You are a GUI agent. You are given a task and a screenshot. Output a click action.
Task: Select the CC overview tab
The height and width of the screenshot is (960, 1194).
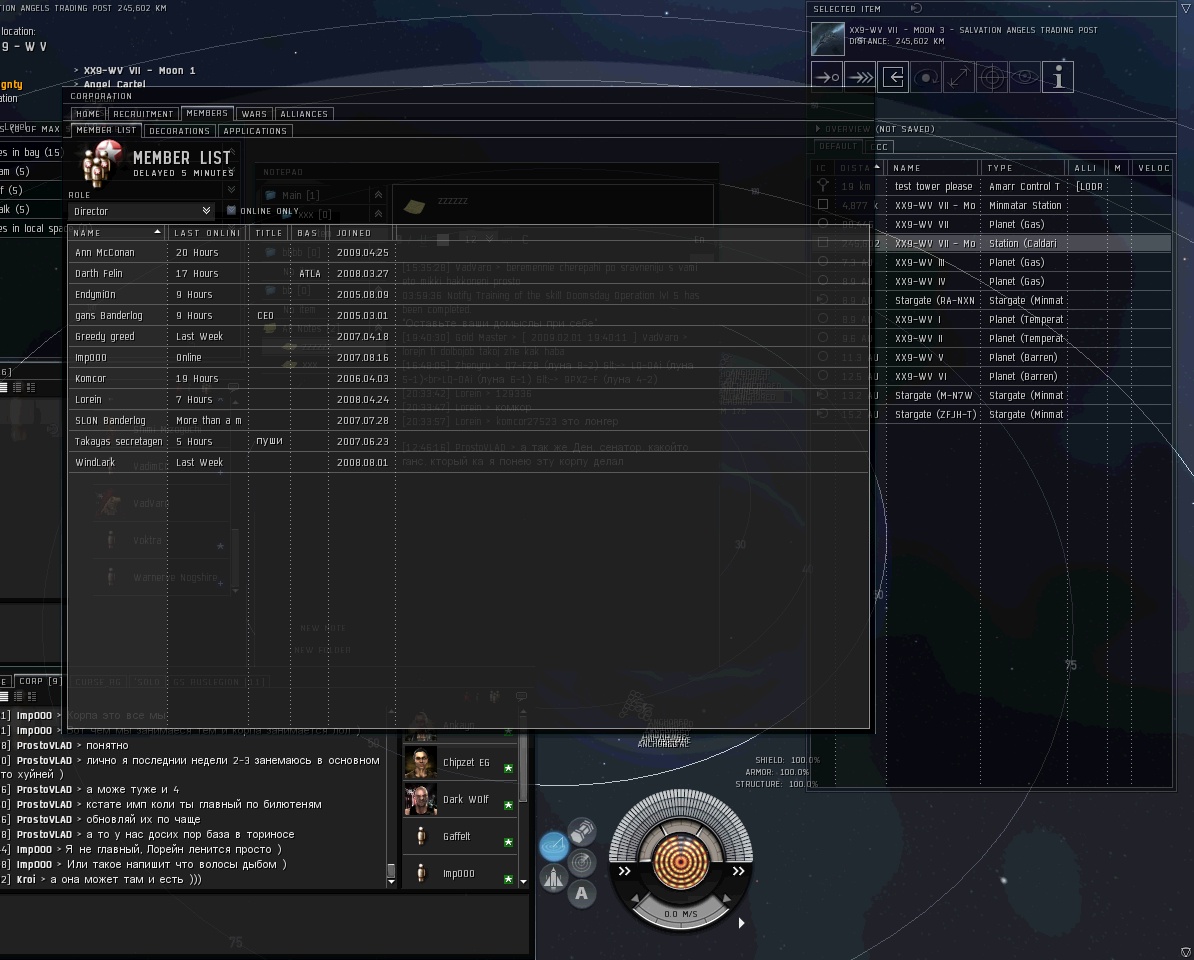pyautogui.click(x=881, y=147)
